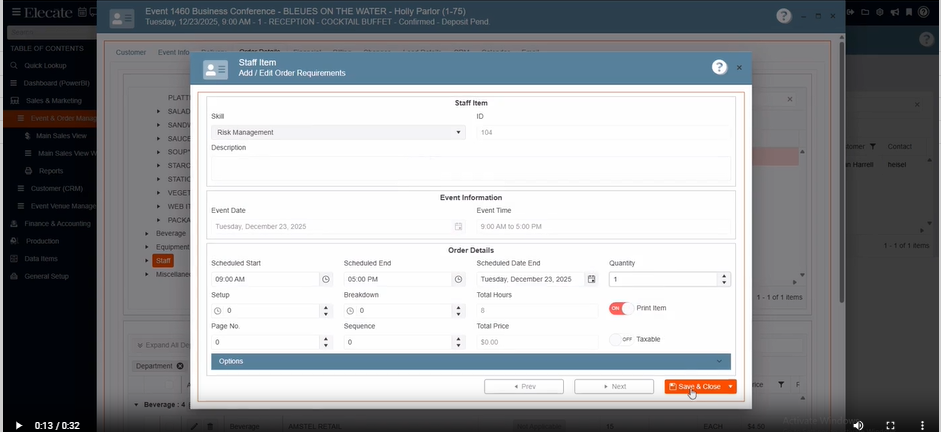Toggle the Print Item switch off
The image size is (941, 432).
tap(621, 308)
